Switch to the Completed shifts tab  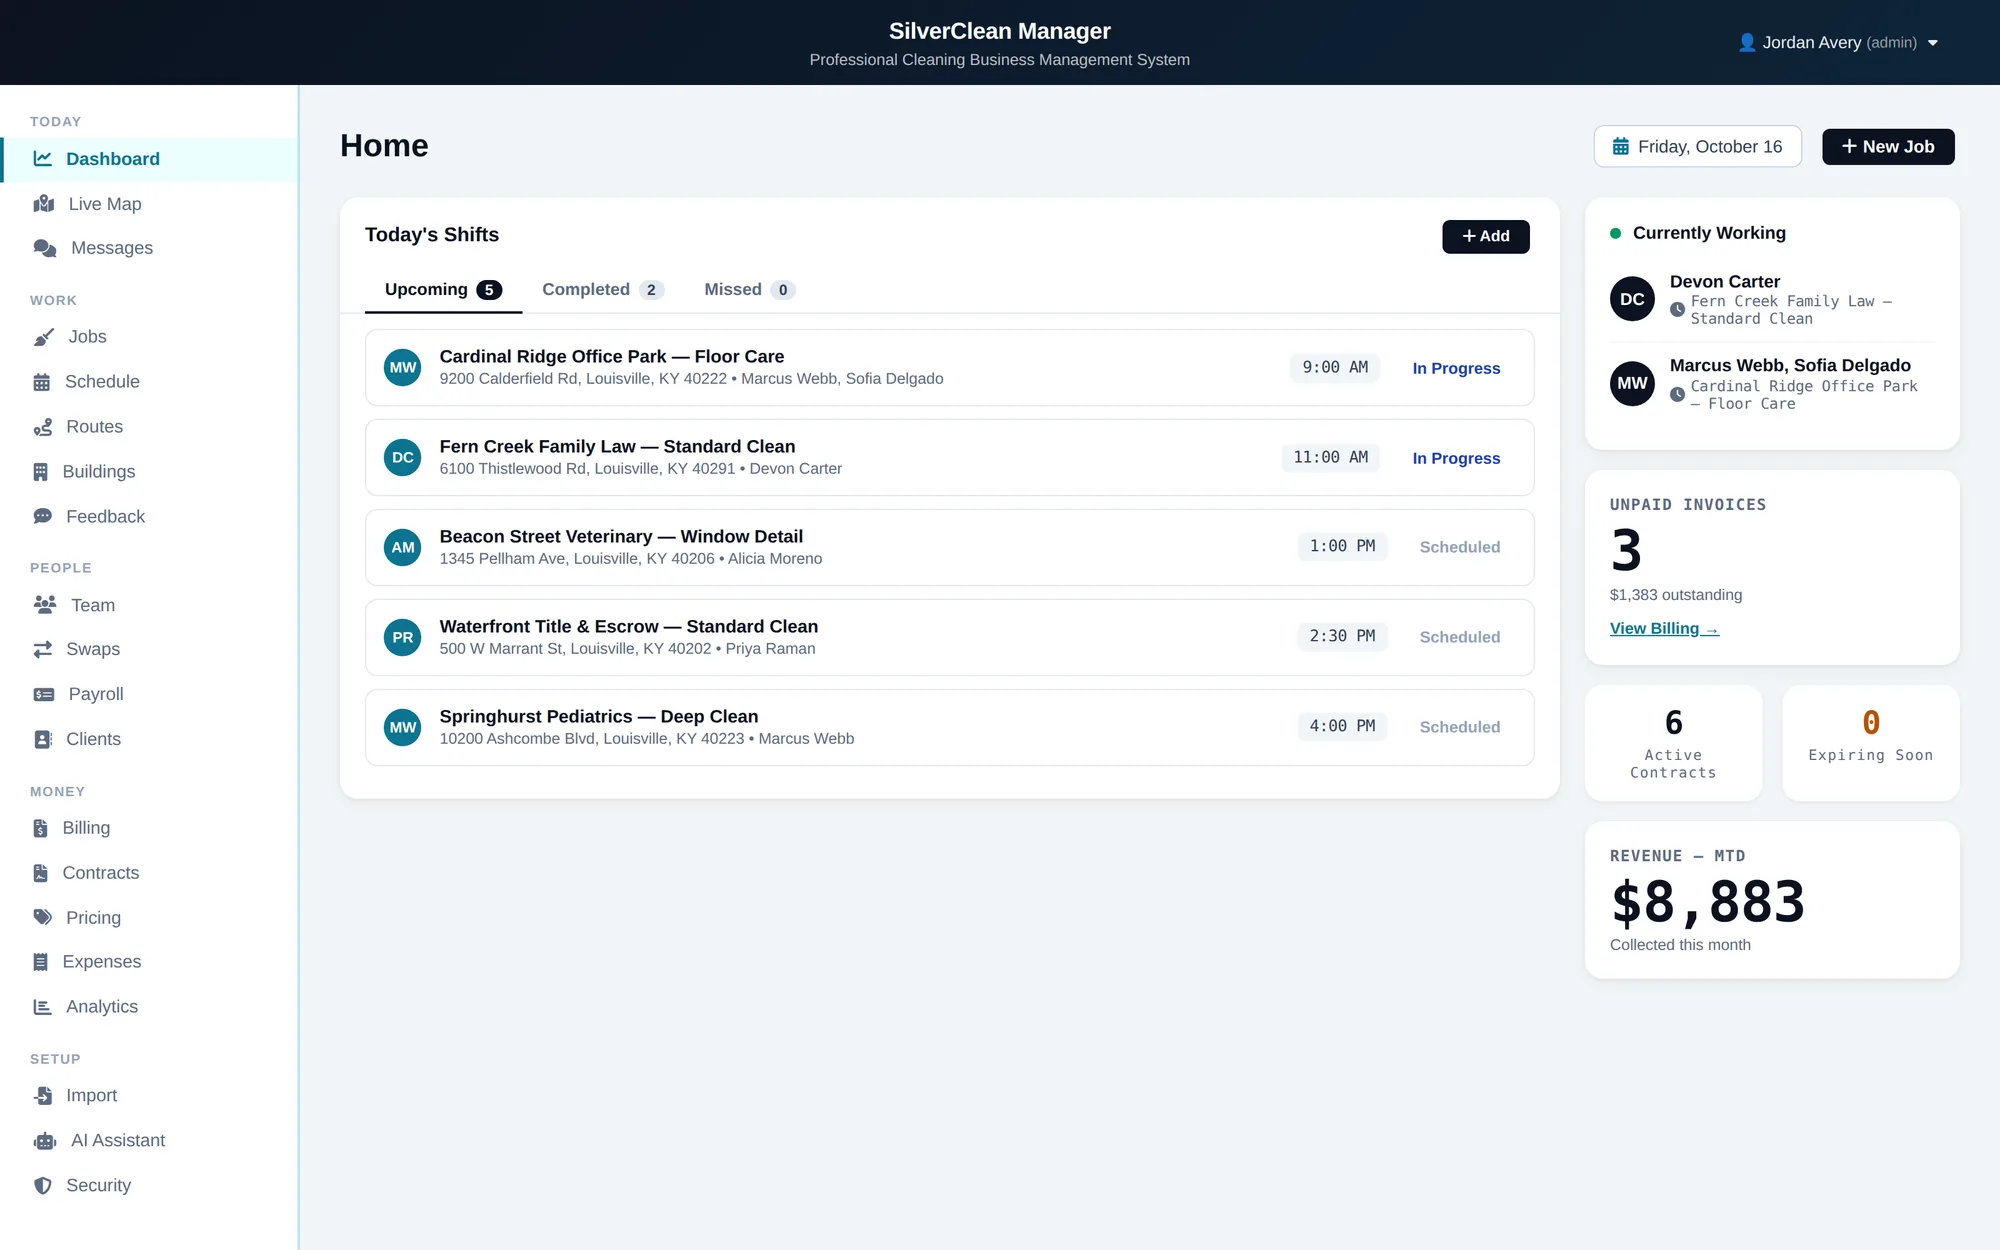(x=603, y=290)
